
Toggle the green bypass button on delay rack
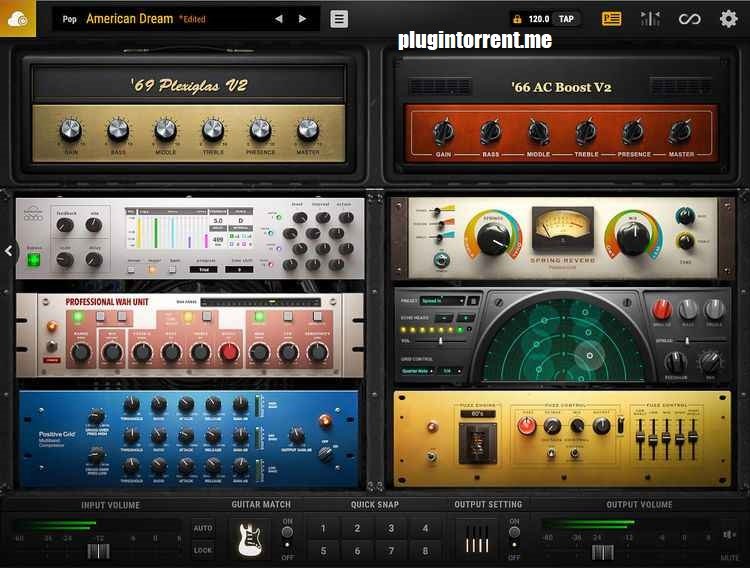point(33,260)
